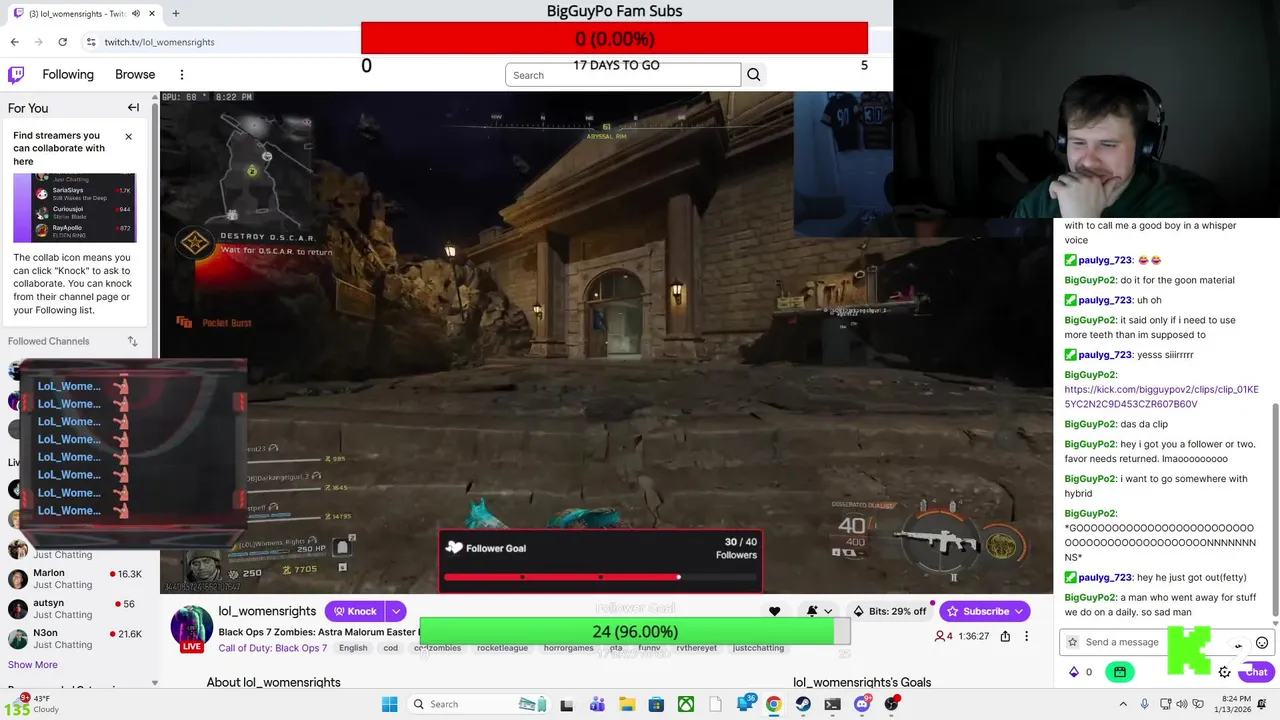
Task: Open Discord from the taskbar
Action: click(862, 704)
